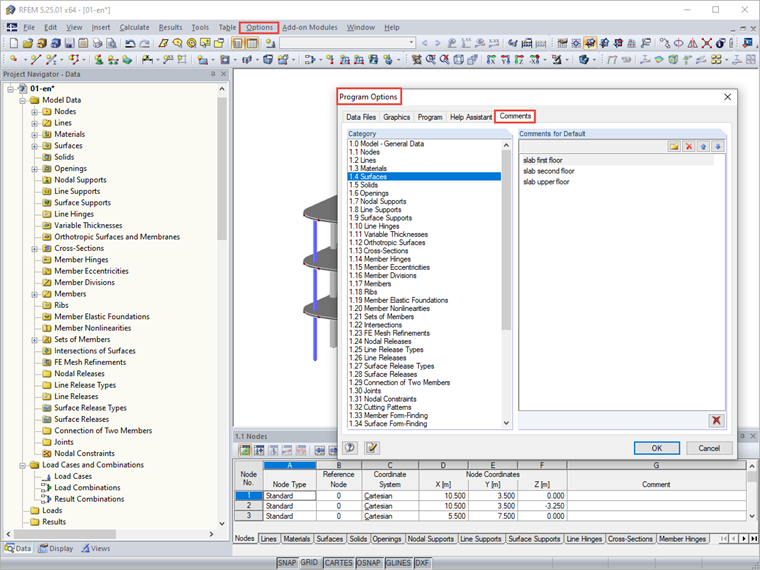The height and width of the screenshot is (570, 760).
Task: Click the Category list vertical scrollbar
Action: [x=506, y=284]
